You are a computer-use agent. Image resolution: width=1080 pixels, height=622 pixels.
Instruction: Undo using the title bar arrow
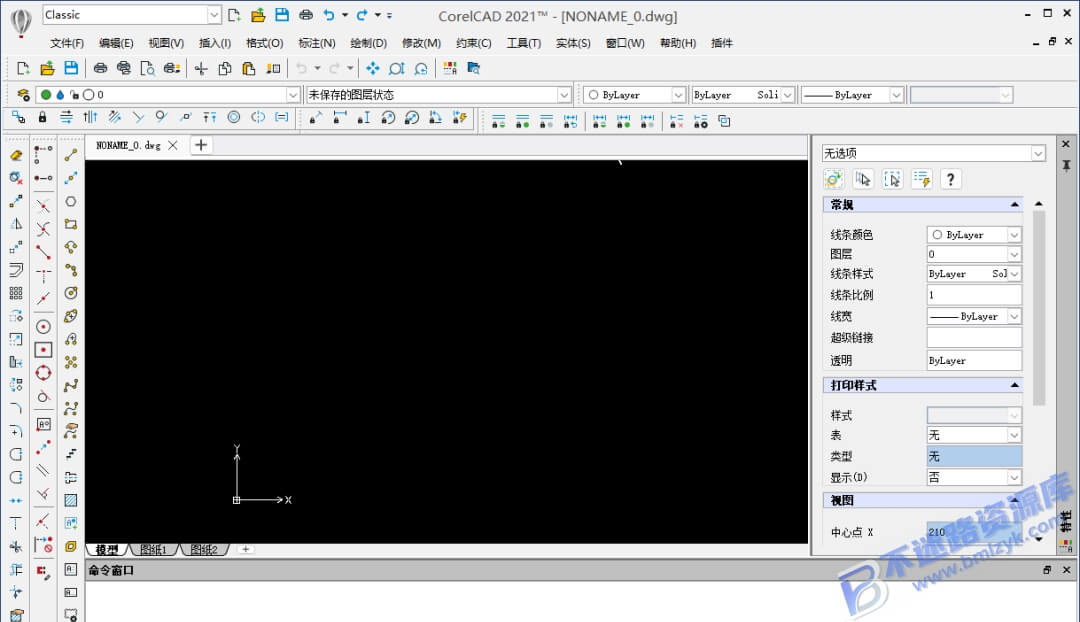click(329, 14)
